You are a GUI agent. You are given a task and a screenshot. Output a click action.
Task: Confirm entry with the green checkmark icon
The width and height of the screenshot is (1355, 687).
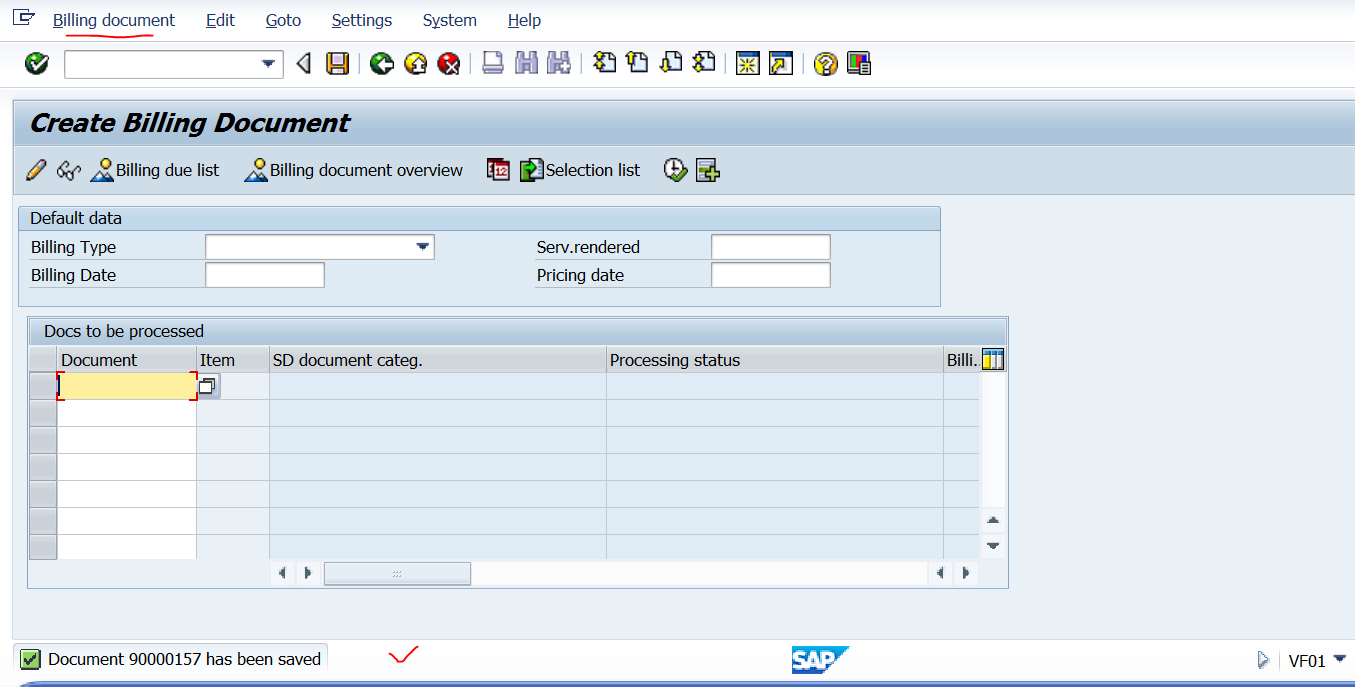tap(36, 62)
